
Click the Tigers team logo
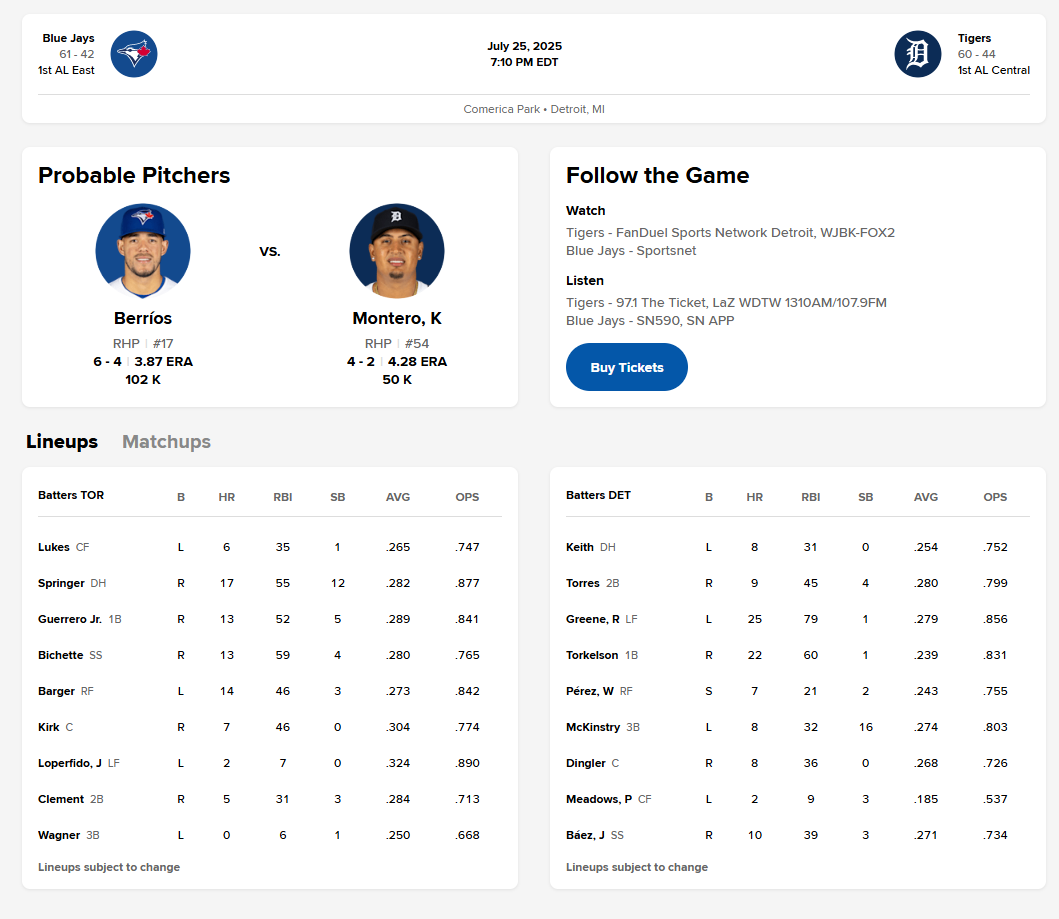(917, 54)
